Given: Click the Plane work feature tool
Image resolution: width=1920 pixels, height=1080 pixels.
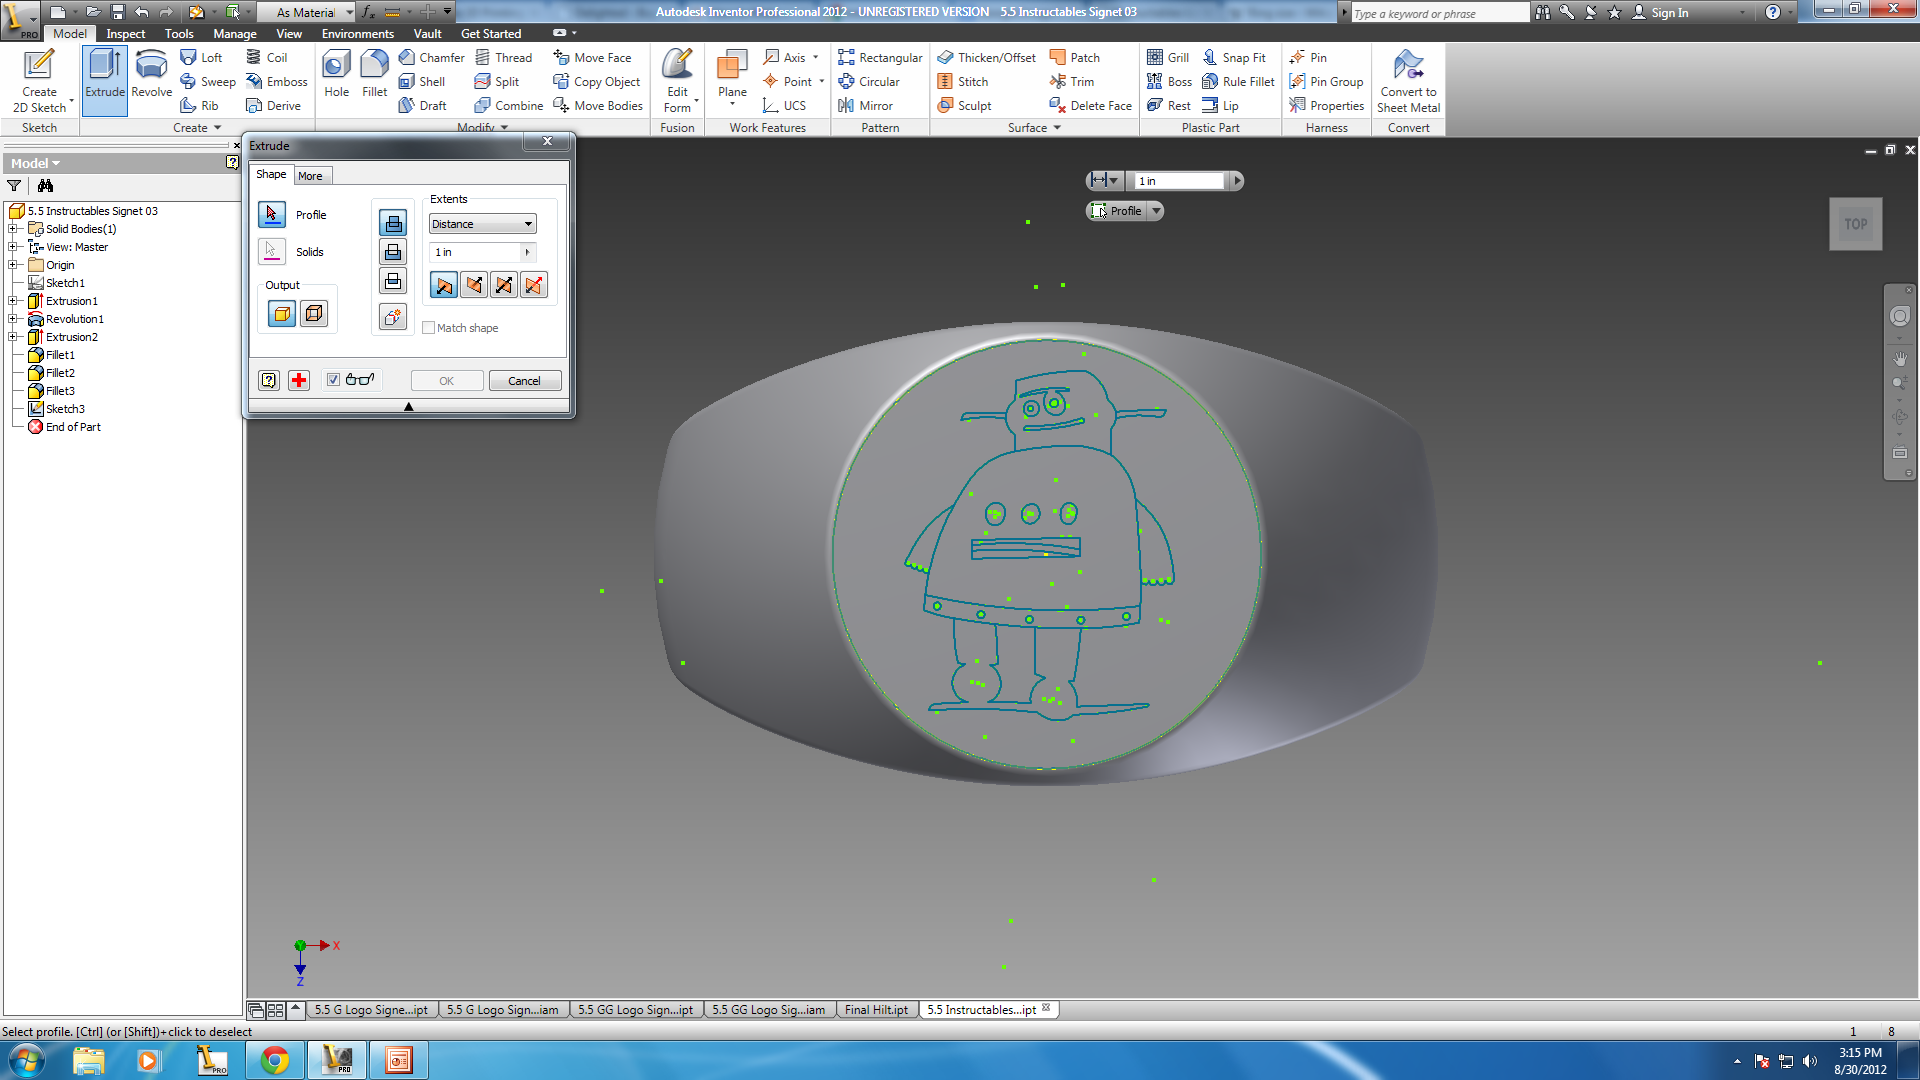Looking at the screenshot, I should coord(732,78).
